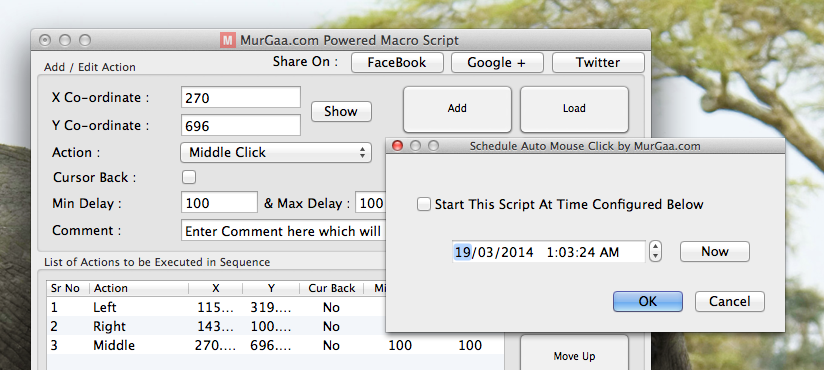
Task: Set schedule time with Now button
Action: pyautogui.click(x=715, y=252)
